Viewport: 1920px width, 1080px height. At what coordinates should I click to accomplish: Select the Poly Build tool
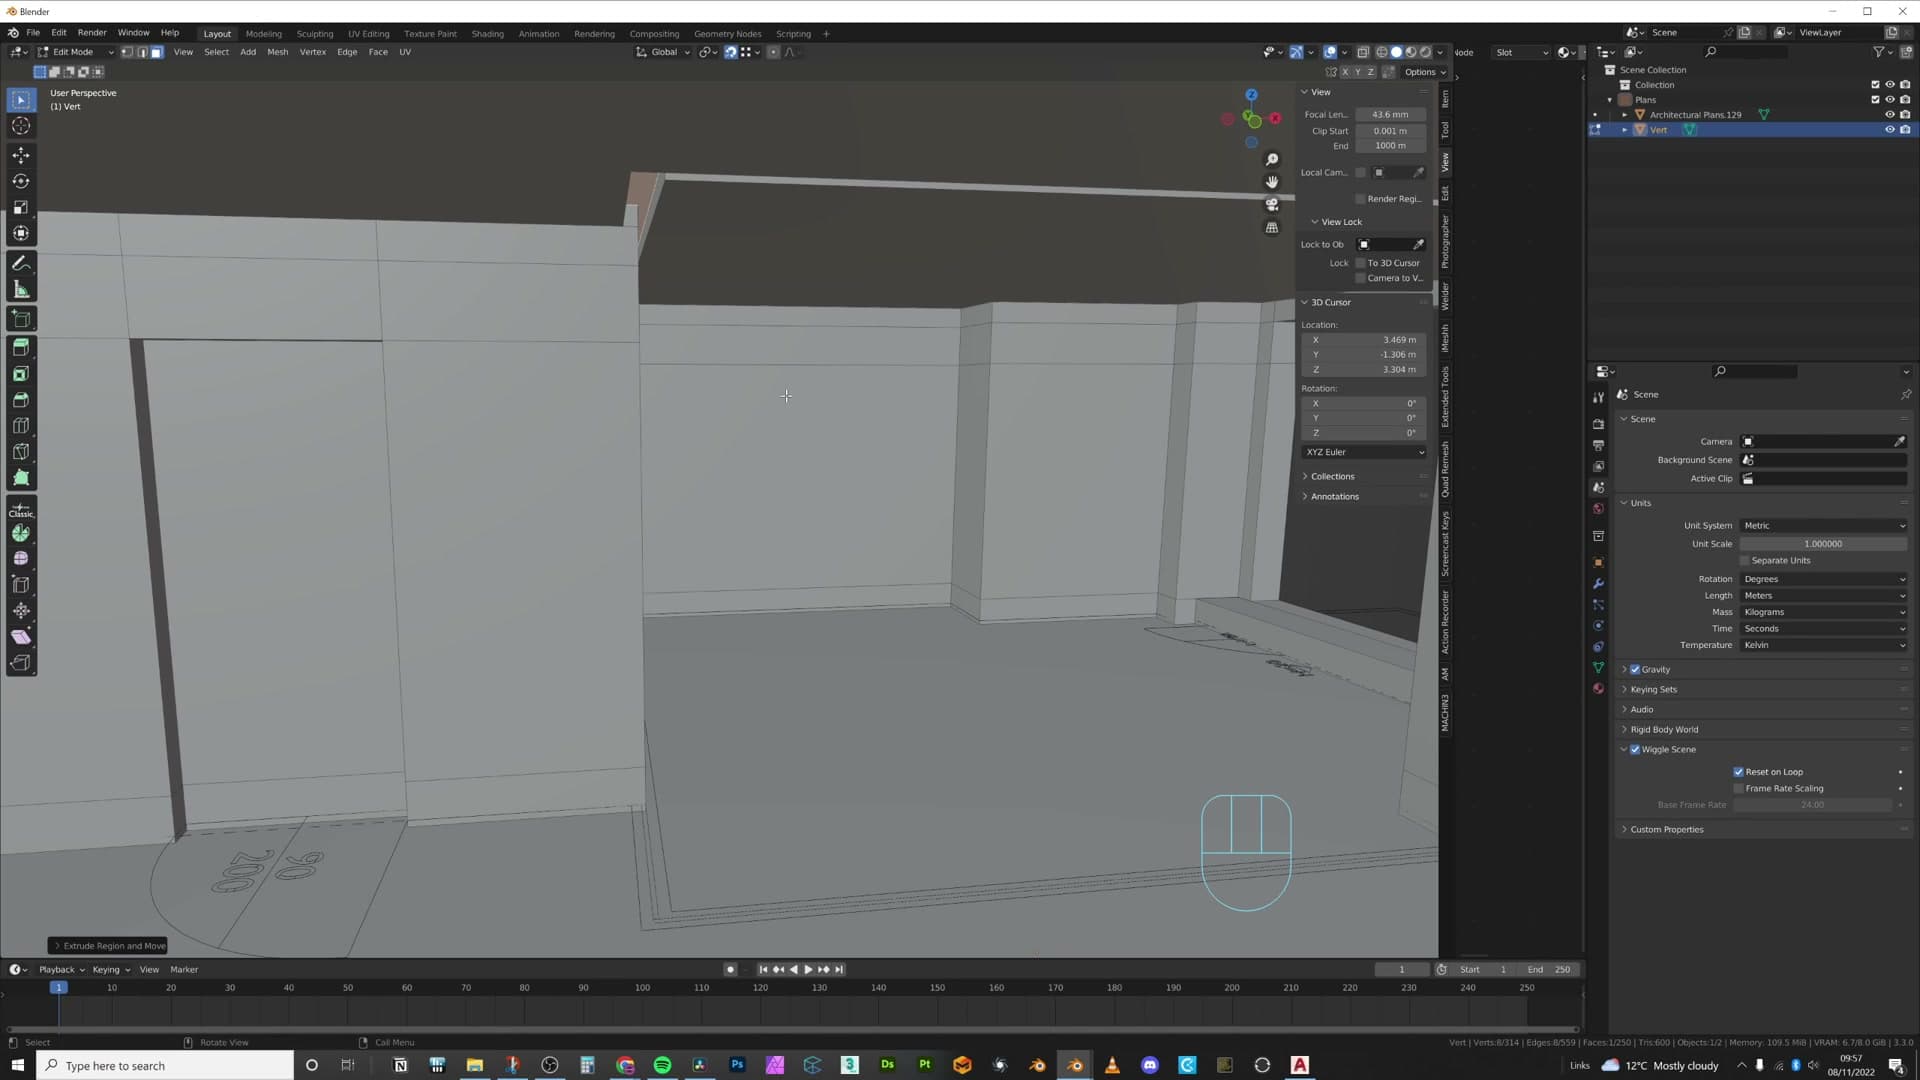click(21, 478)
